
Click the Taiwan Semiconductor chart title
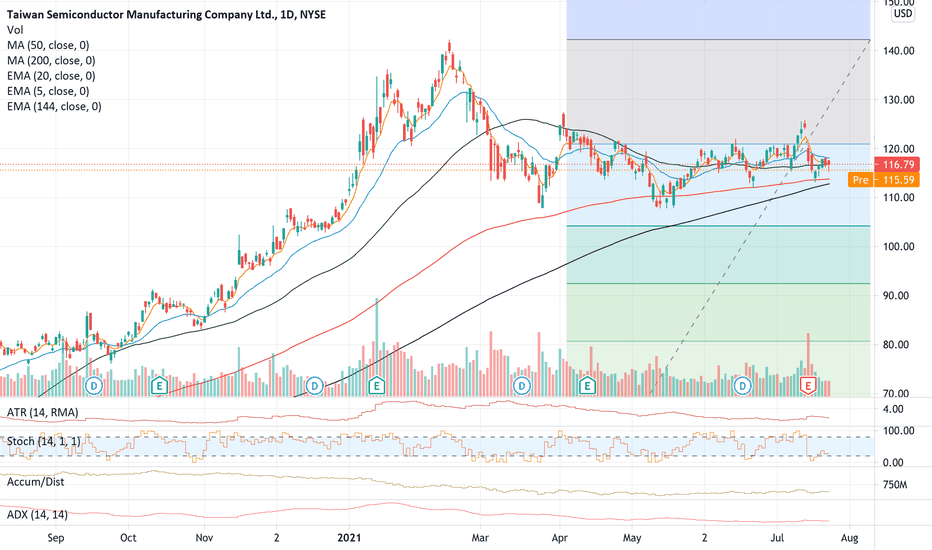pyautogui.click(x=166, y=14)
